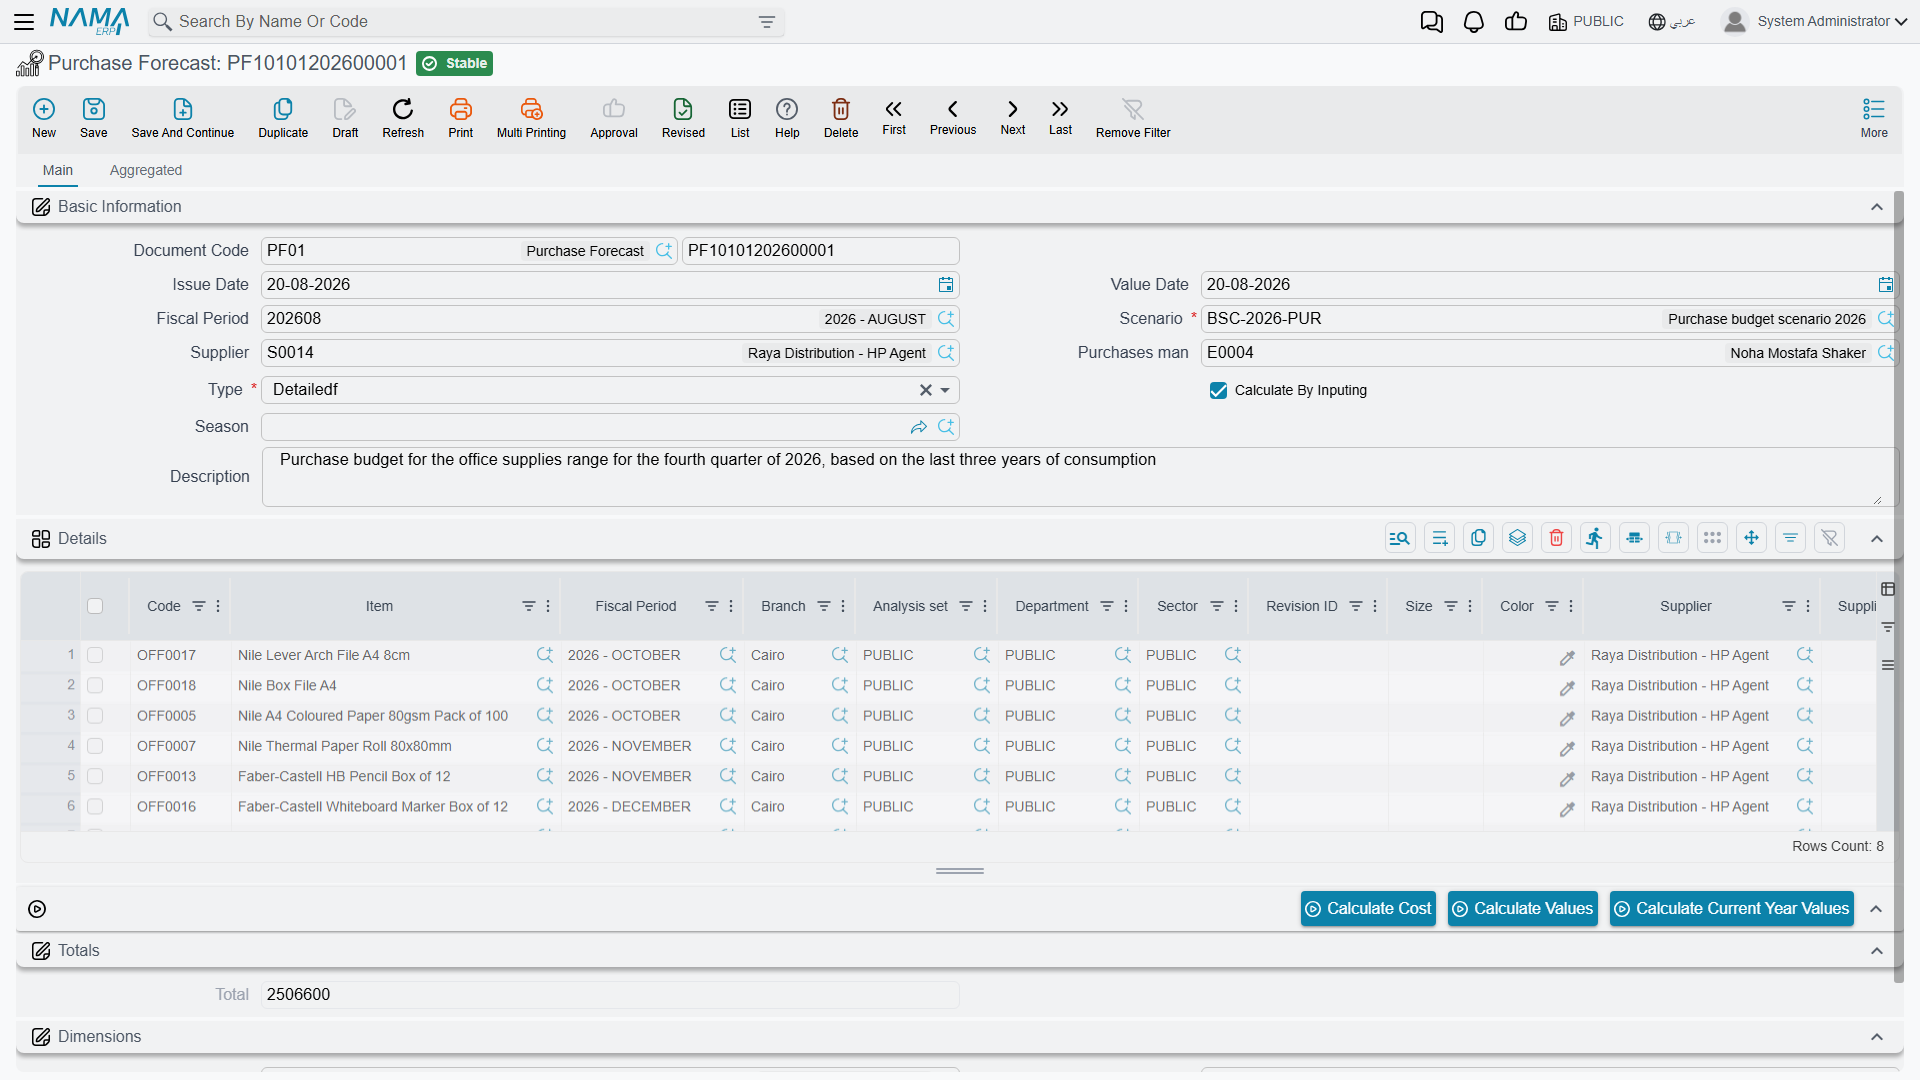Click search icon in Details toolbar
Image resolution: width=1920 pixels, height=1080 pixels.
tap(1400, 538)
